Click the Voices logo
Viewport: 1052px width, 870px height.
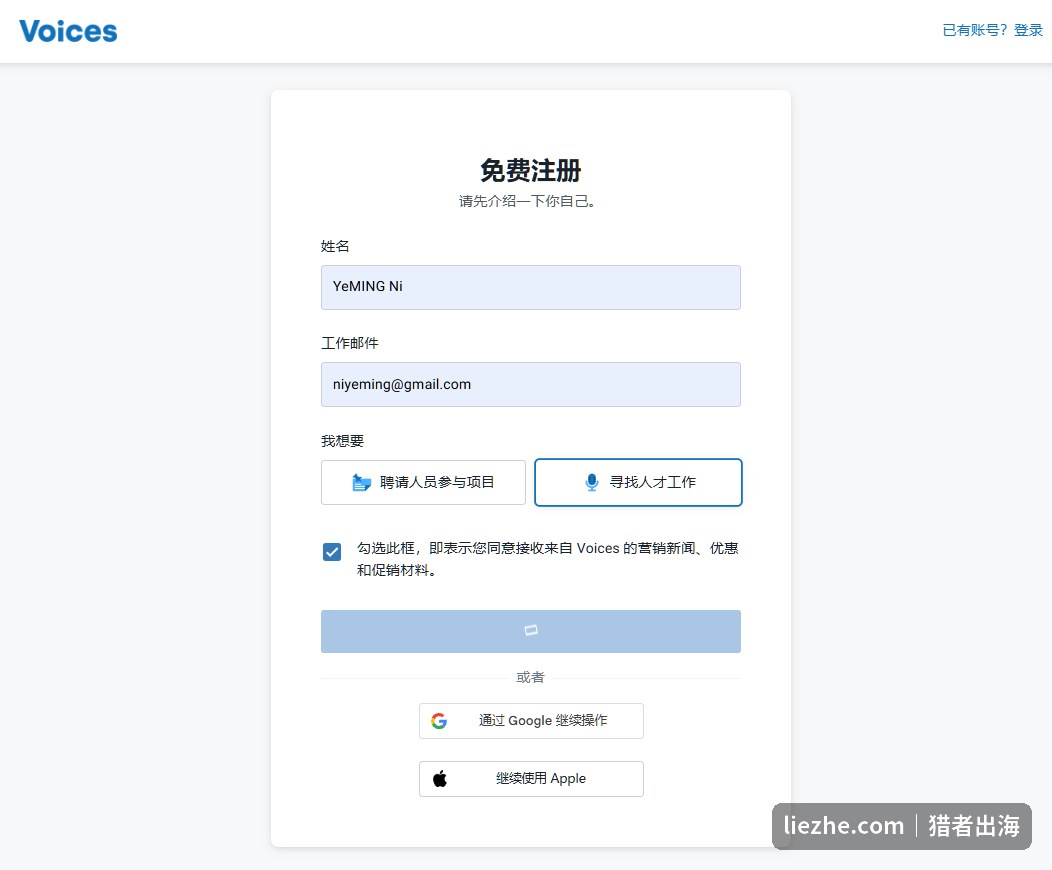(68, 32)
